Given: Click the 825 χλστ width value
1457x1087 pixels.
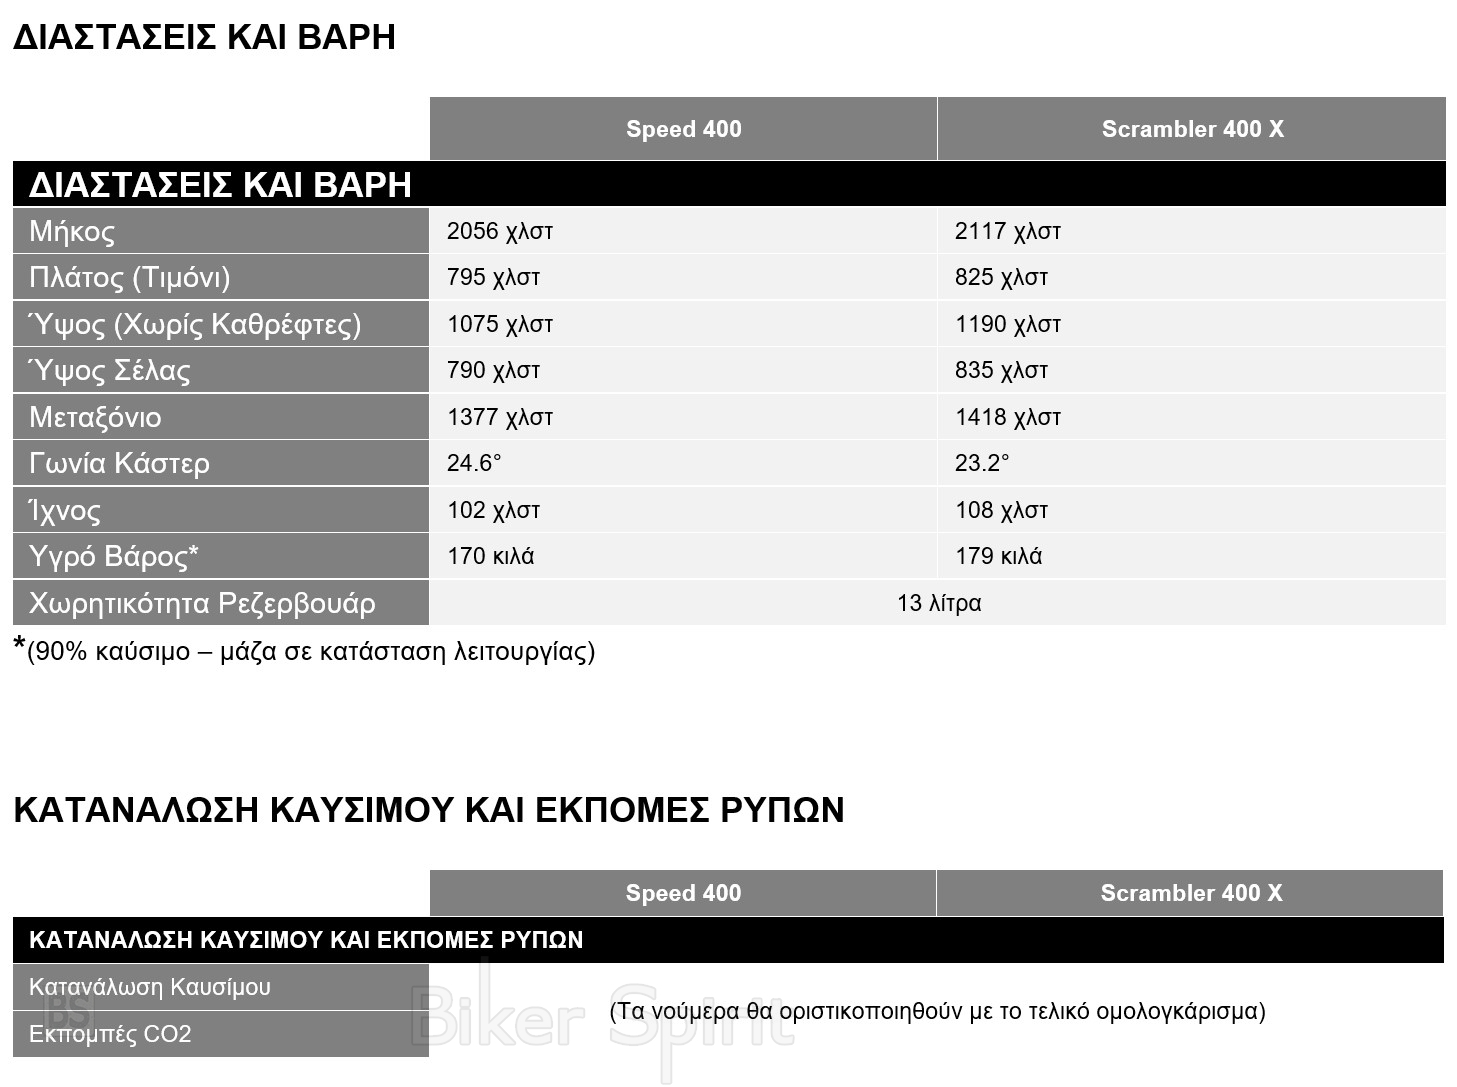Looking at the screenshot, I should point(1001,277).
